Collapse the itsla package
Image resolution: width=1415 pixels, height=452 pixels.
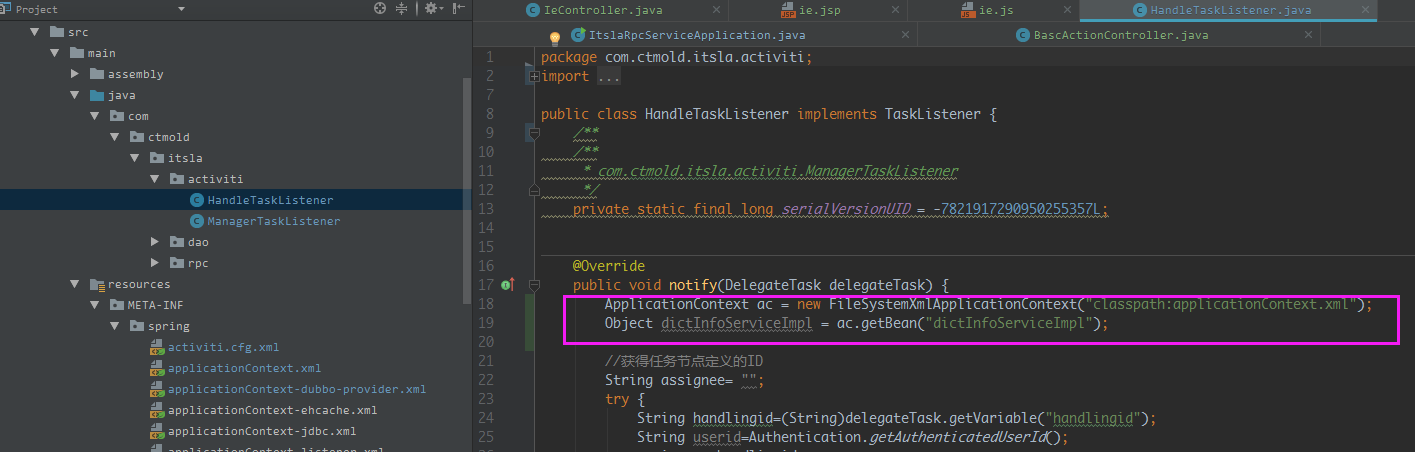[135, 158]
